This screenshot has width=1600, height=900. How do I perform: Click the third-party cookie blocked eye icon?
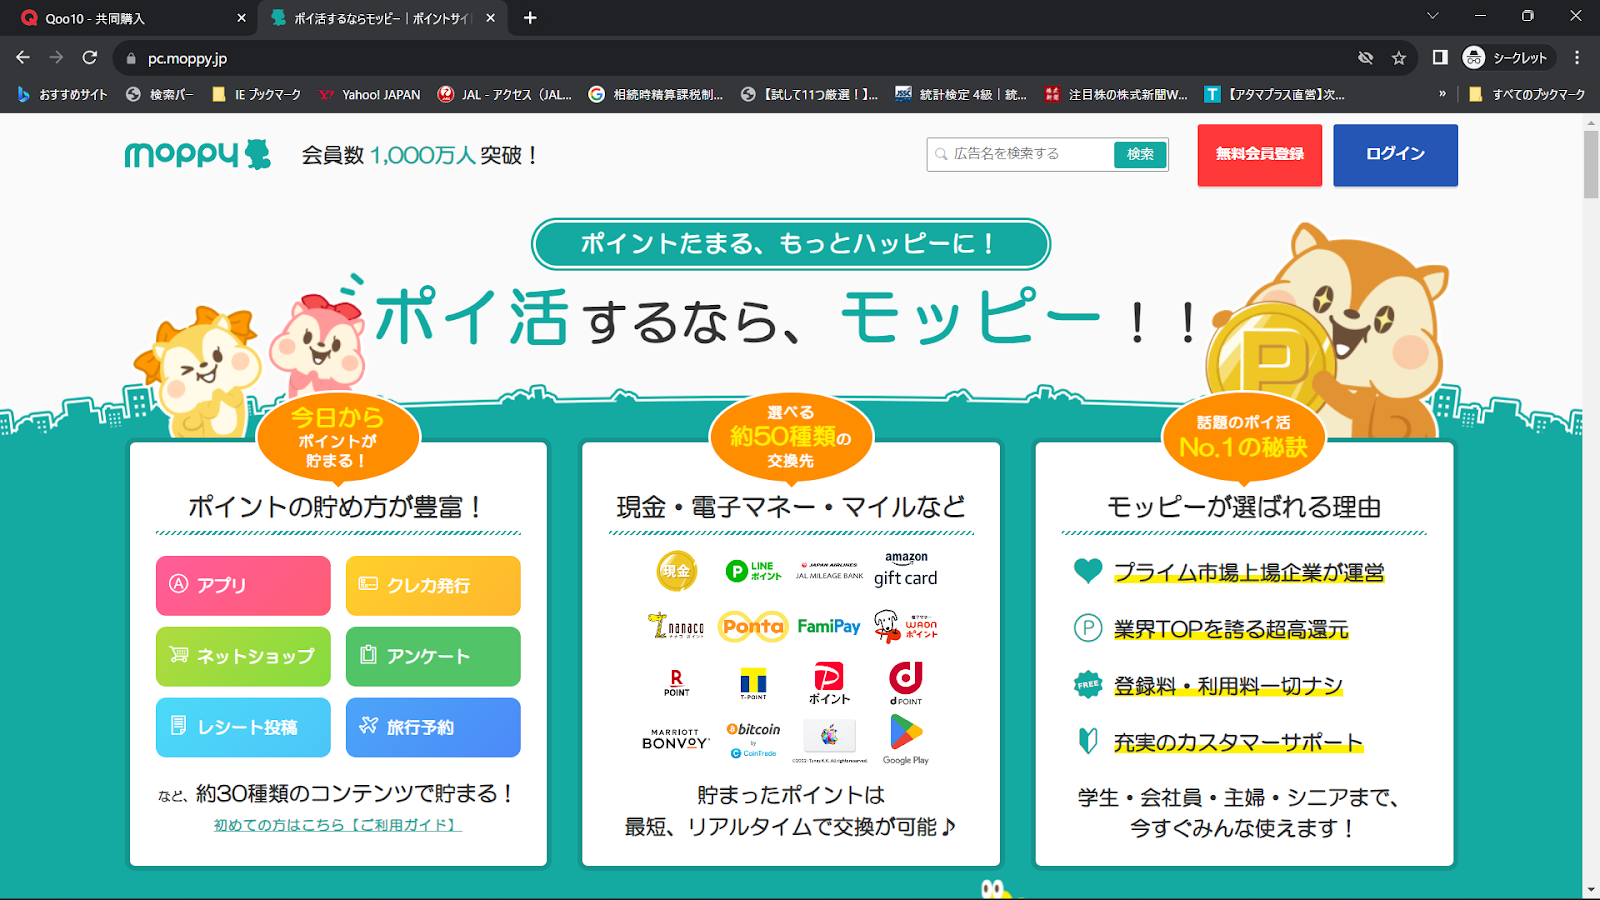click(1366, 58)
